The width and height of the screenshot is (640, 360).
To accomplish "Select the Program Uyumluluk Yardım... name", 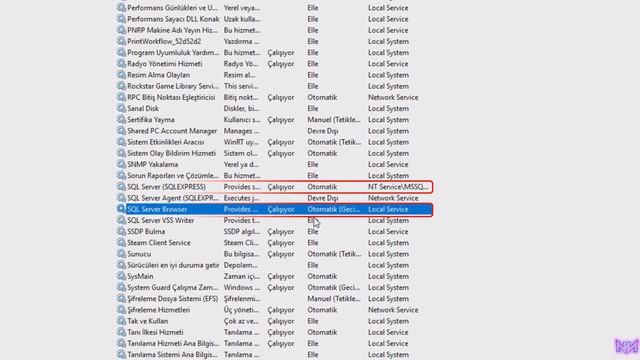I will click(x=173, y=53).
